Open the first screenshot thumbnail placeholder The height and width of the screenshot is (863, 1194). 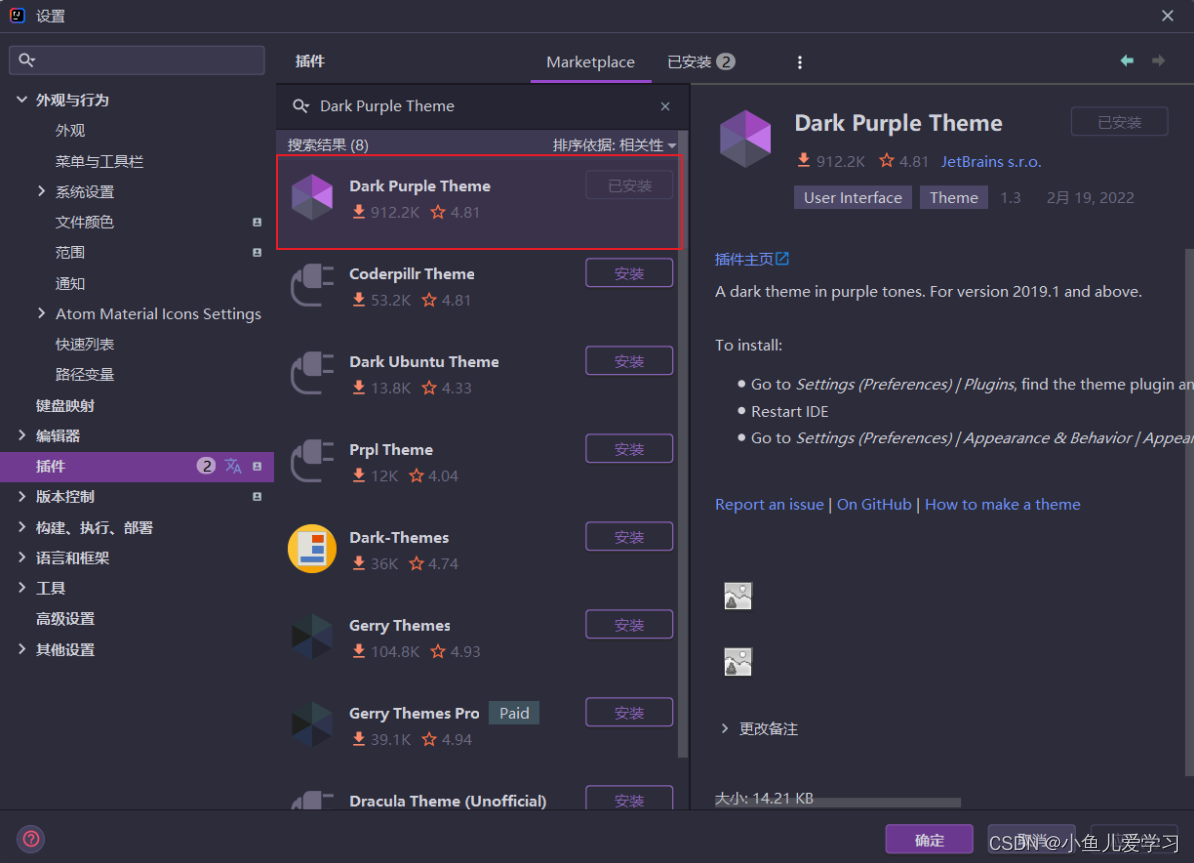click(738, 596)
